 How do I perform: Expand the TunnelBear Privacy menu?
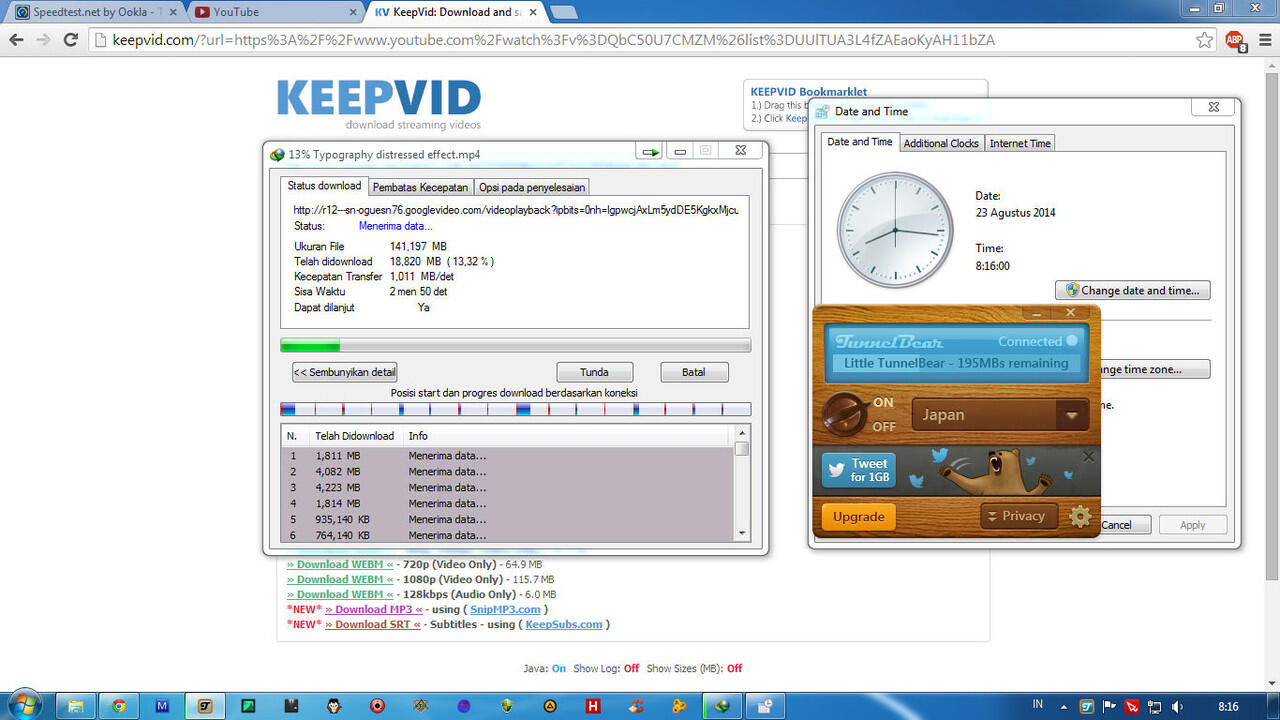point(1018,516)
